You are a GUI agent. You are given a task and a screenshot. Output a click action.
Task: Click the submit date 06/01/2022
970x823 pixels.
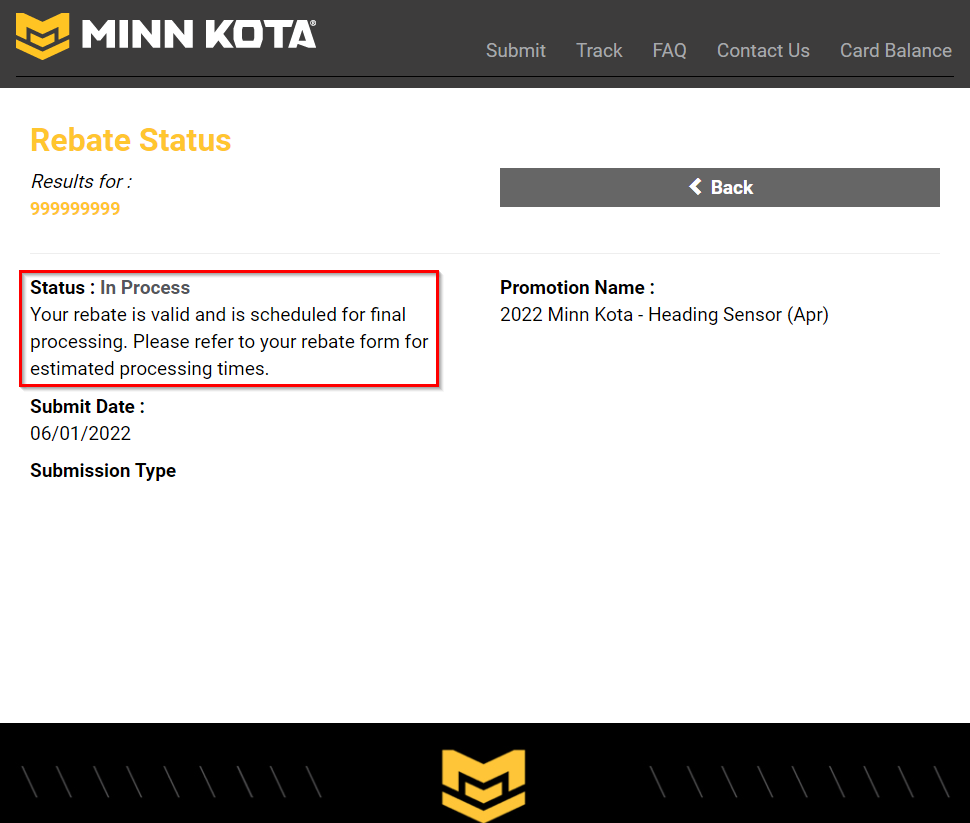[80, 433]
